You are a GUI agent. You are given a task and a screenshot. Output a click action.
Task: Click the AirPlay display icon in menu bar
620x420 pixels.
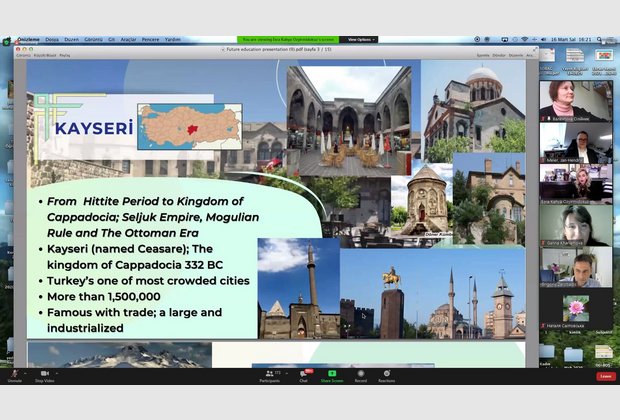505,40
